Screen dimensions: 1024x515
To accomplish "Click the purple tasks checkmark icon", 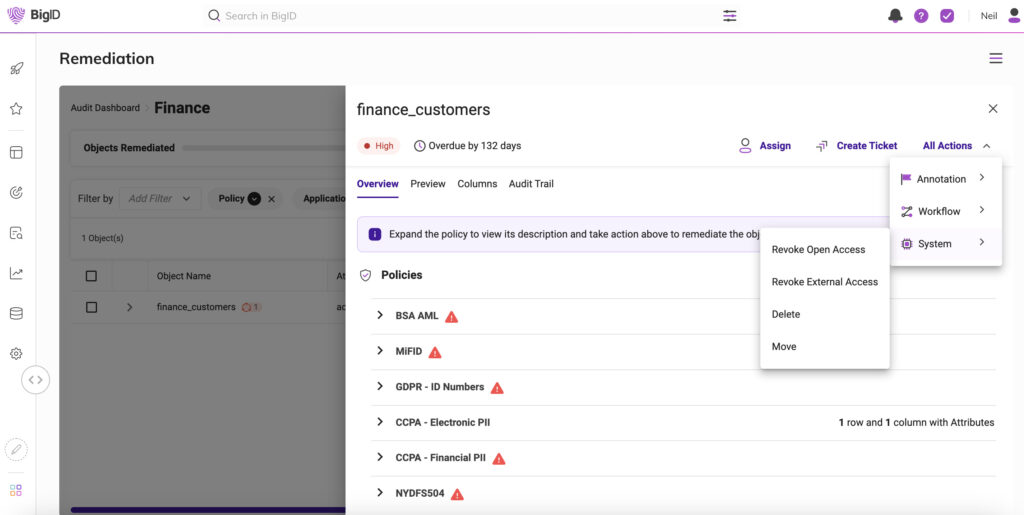I will (947, 16).
